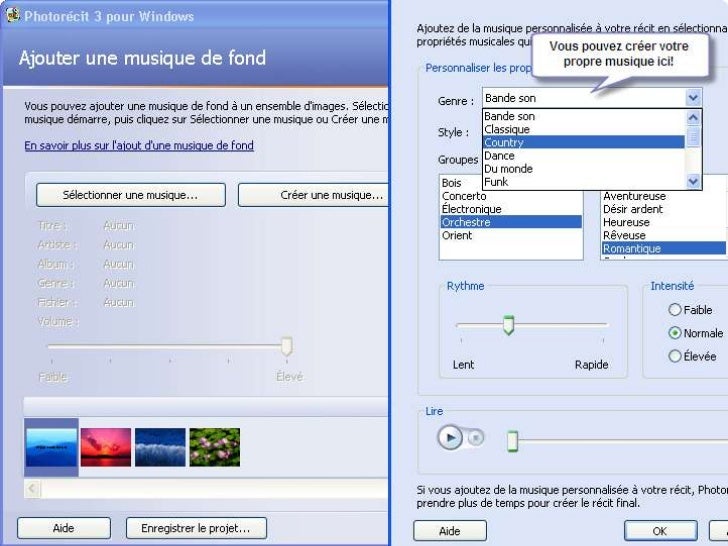Click the genre list scroll down arrow
This screenshot has width=728, height=546.
[x=693, y=181]
